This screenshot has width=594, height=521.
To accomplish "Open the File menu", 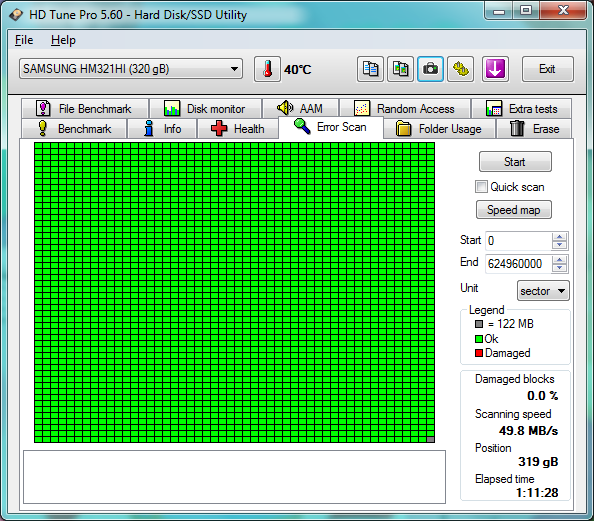I will pyautogui.click(x=24, y=40).
